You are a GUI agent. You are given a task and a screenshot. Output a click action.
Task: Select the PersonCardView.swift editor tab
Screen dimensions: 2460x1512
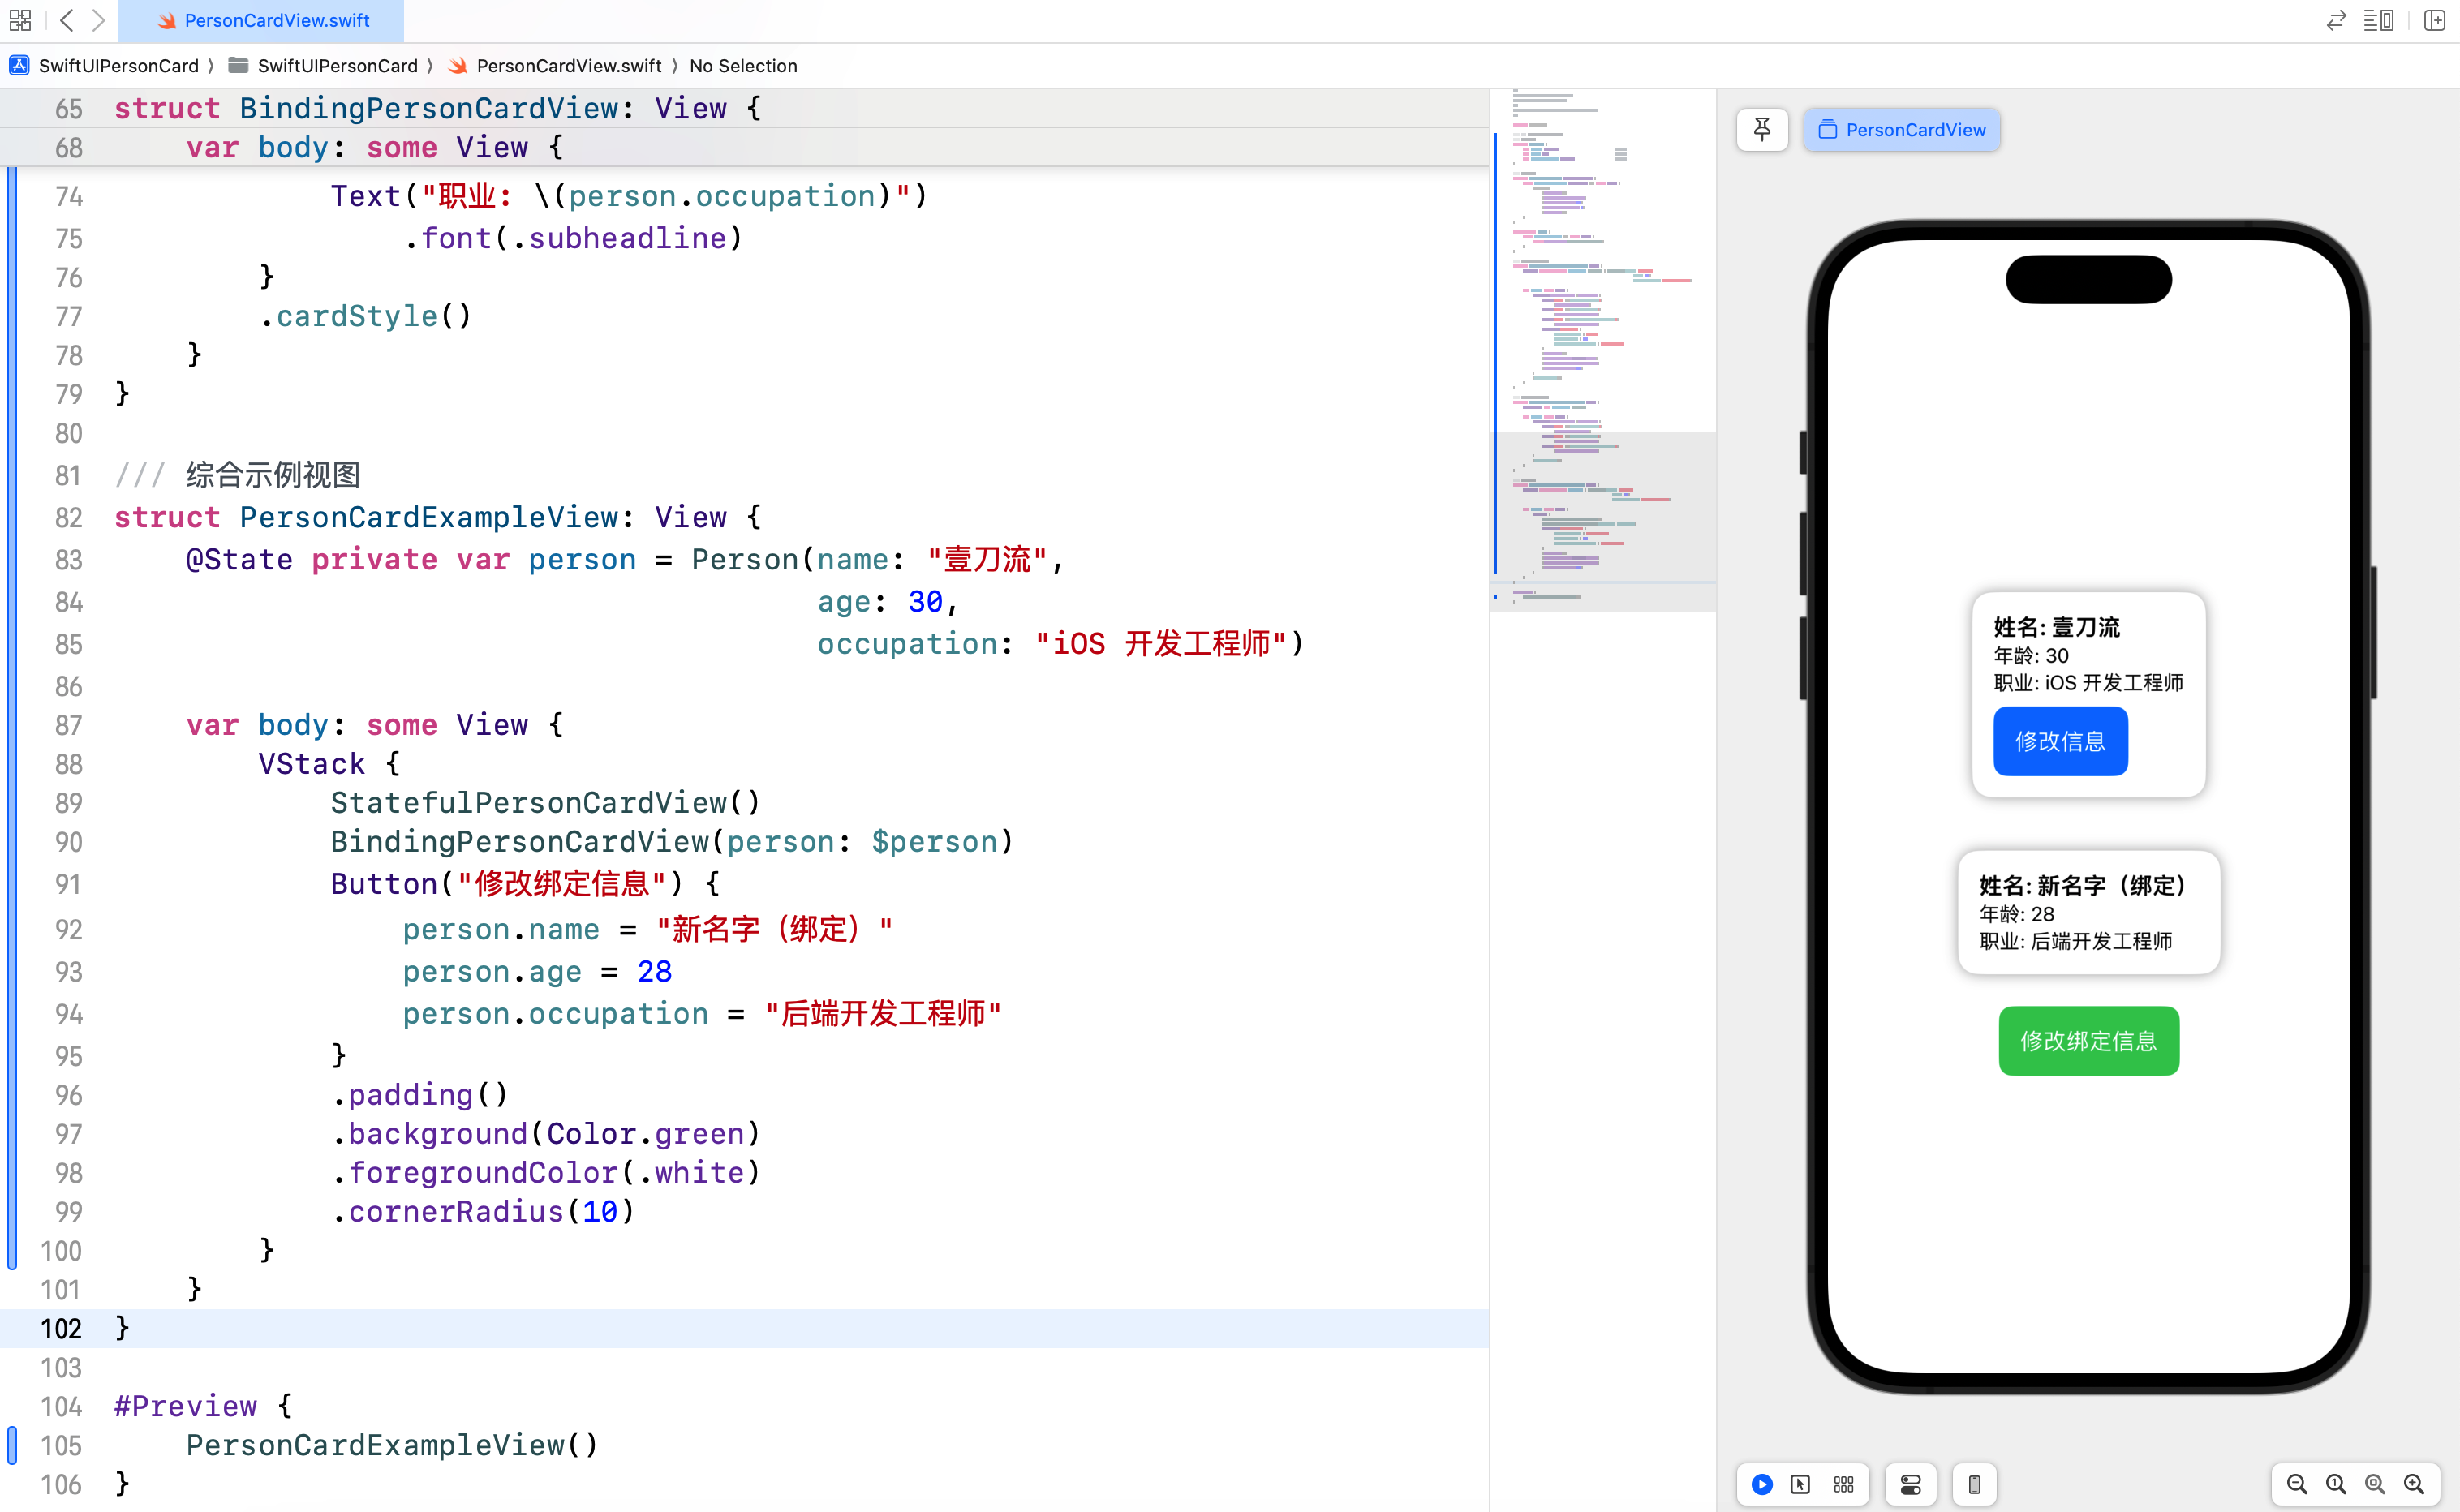(x=262, y=20)
